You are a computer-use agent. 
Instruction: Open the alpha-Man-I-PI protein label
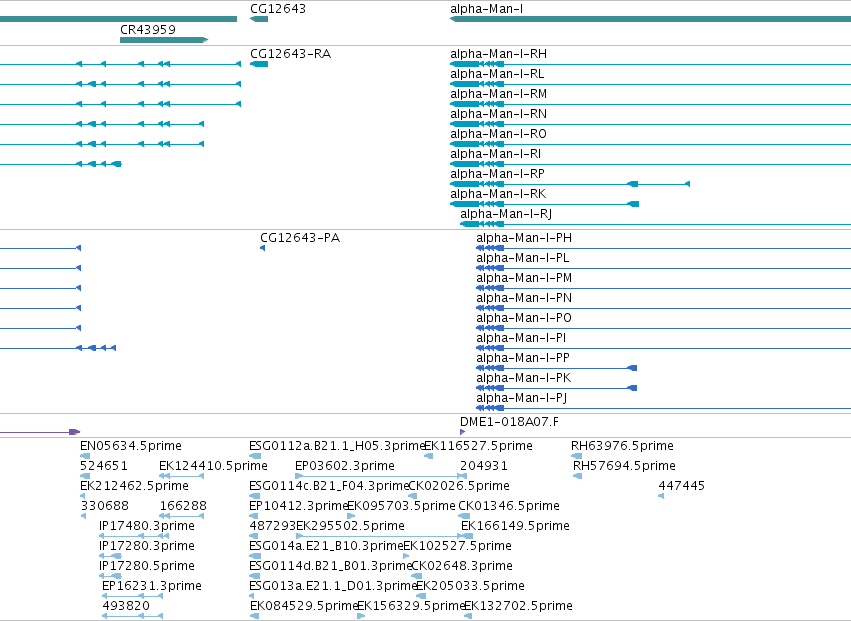[x=521, y=338]
